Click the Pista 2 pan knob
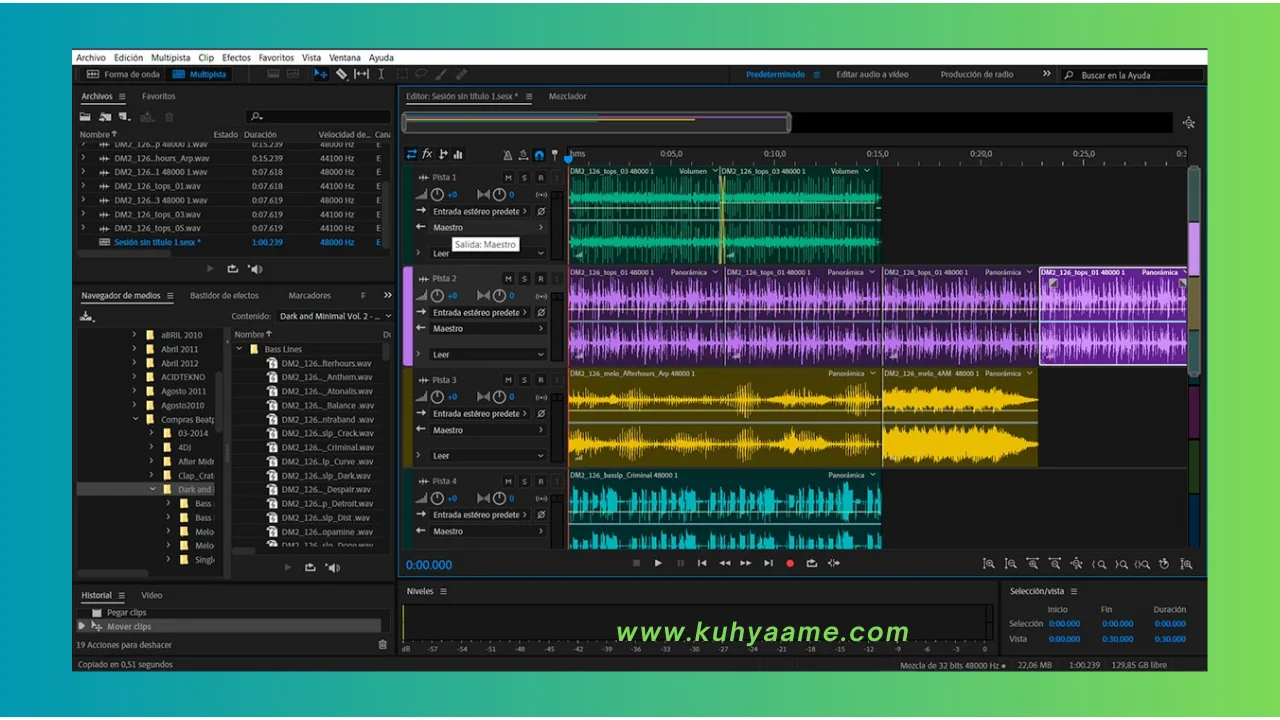This screenshot has height=720, width=1280. pyautogui.click(x=498, y=296)
